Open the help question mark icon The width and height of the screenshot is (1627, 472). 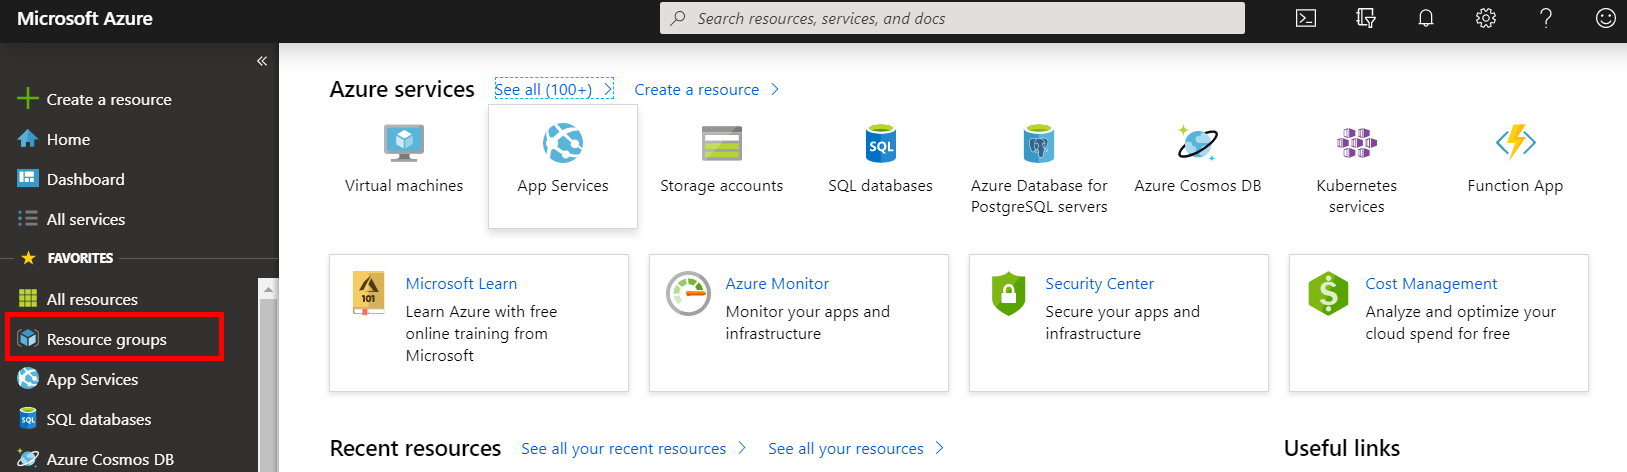click(1546, 18)
